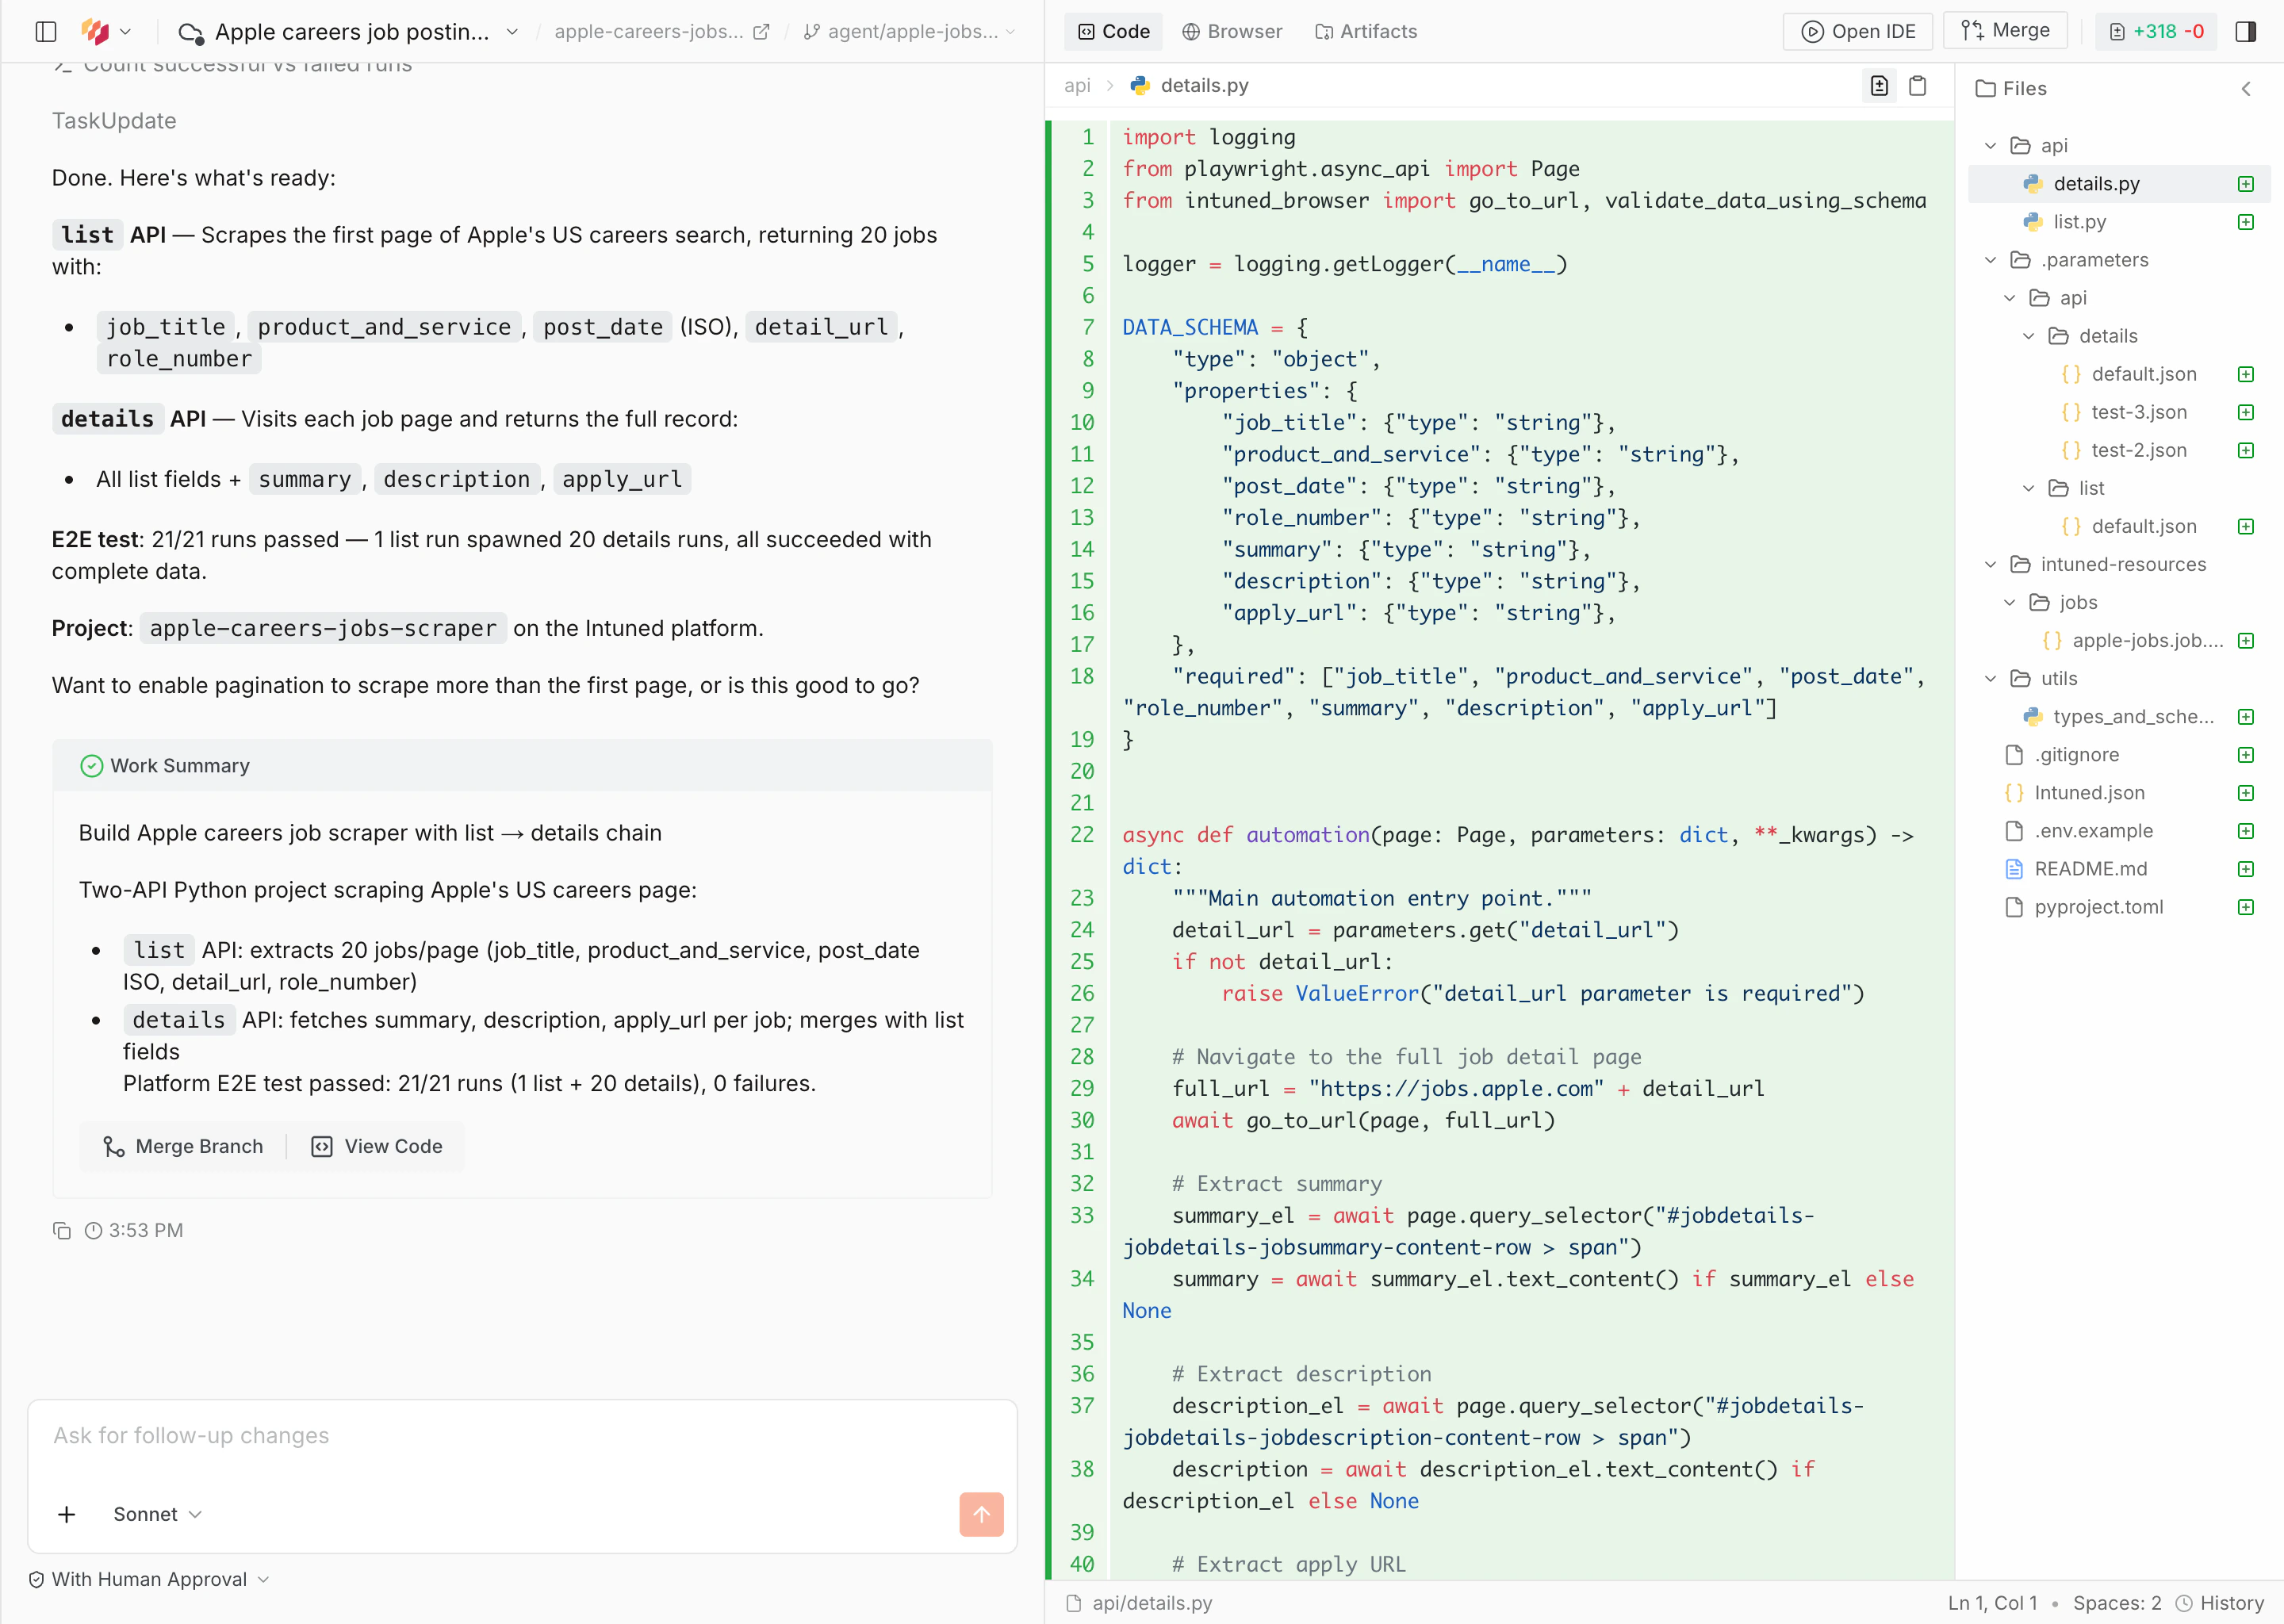Viewport: 2284px width, 1624px height.
Task: Open the Sonnet model dropdown
Action: pyautogui.click(x=158, y=1514)
